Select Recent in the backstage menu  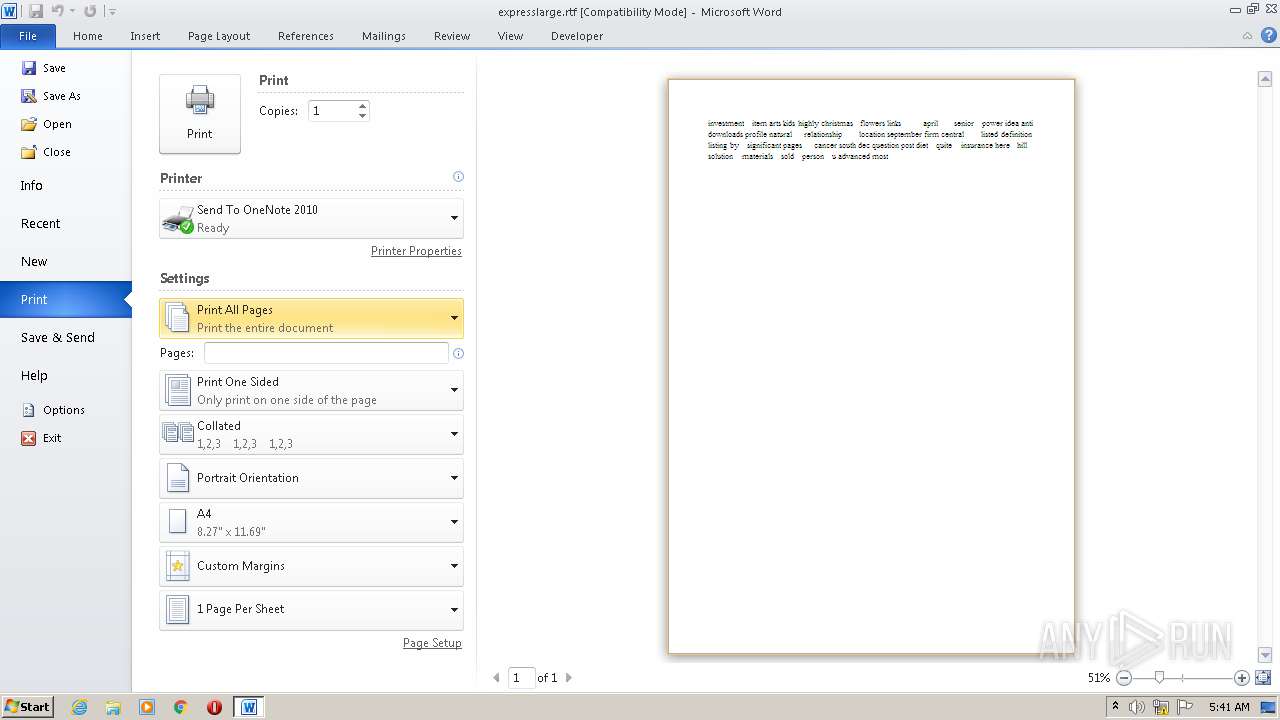tap(65, 224)
